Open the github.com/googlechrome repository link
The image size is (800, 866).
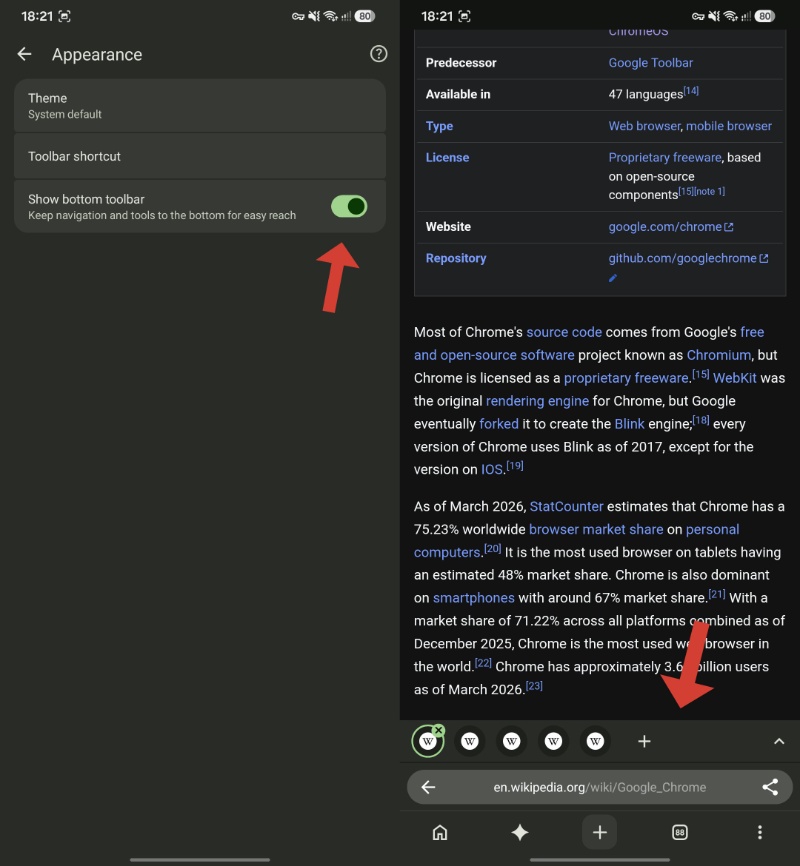tap(688, 258)
